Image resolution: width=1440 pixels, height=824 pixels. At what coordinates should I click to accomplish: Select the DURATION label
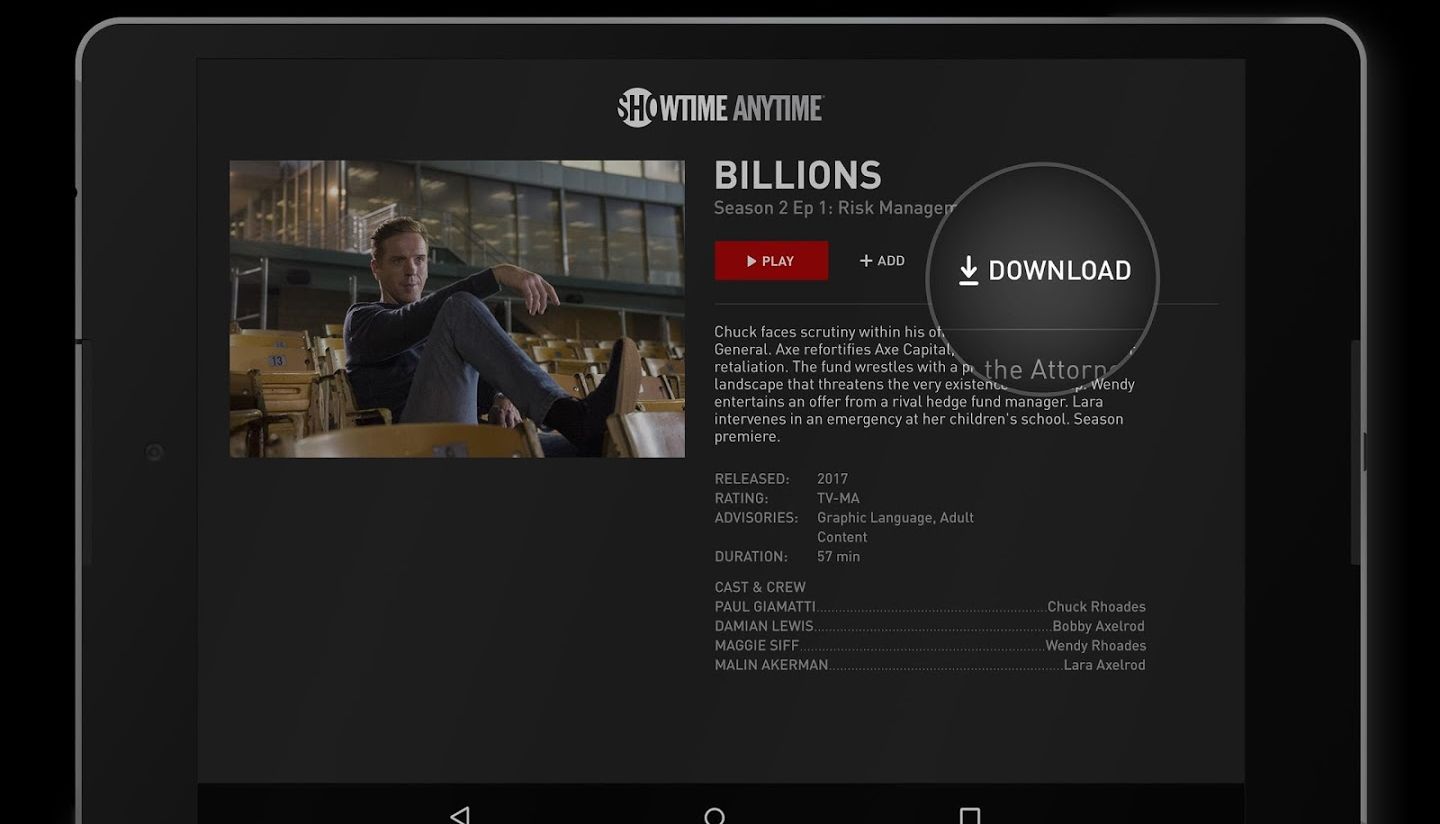[x=751, y=557]
